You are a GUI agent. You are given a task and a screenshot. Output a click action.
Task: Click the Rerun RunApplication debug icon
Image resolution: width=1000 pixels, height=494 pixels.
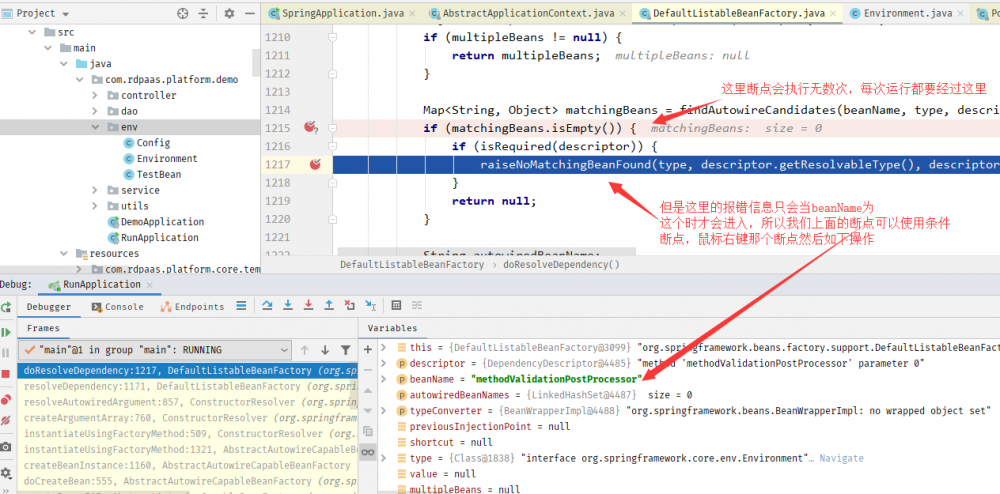coord(6,307)
